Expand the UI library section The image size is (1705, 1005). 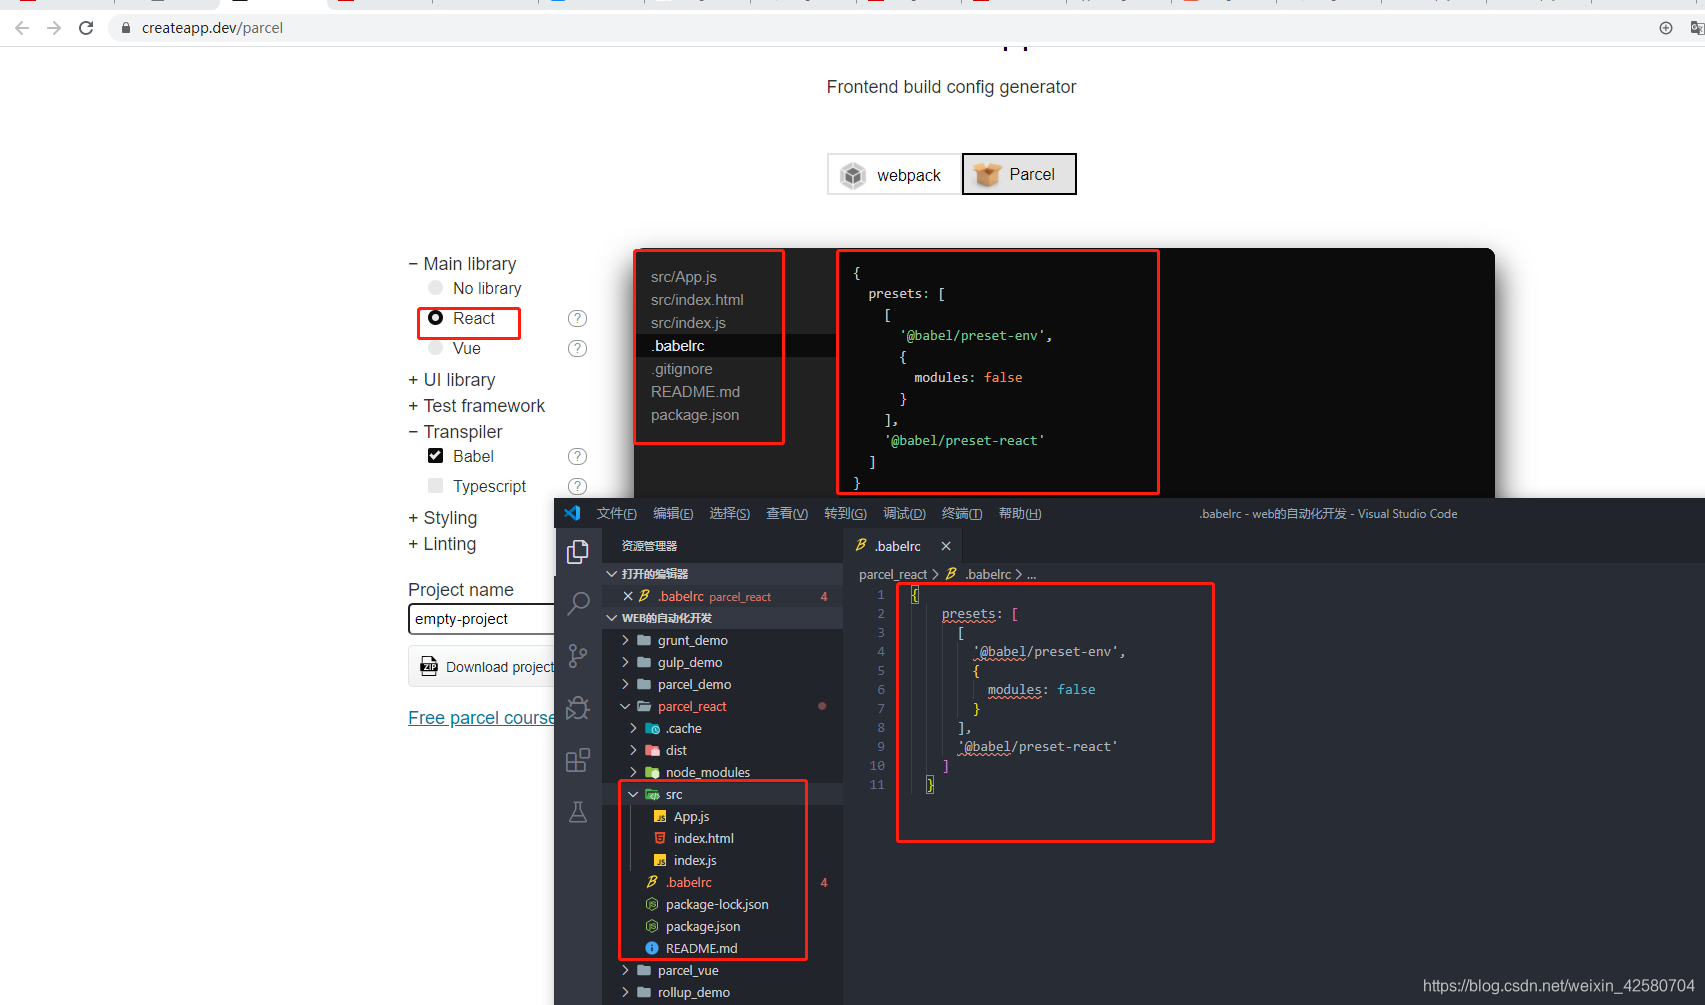(452, 380)
